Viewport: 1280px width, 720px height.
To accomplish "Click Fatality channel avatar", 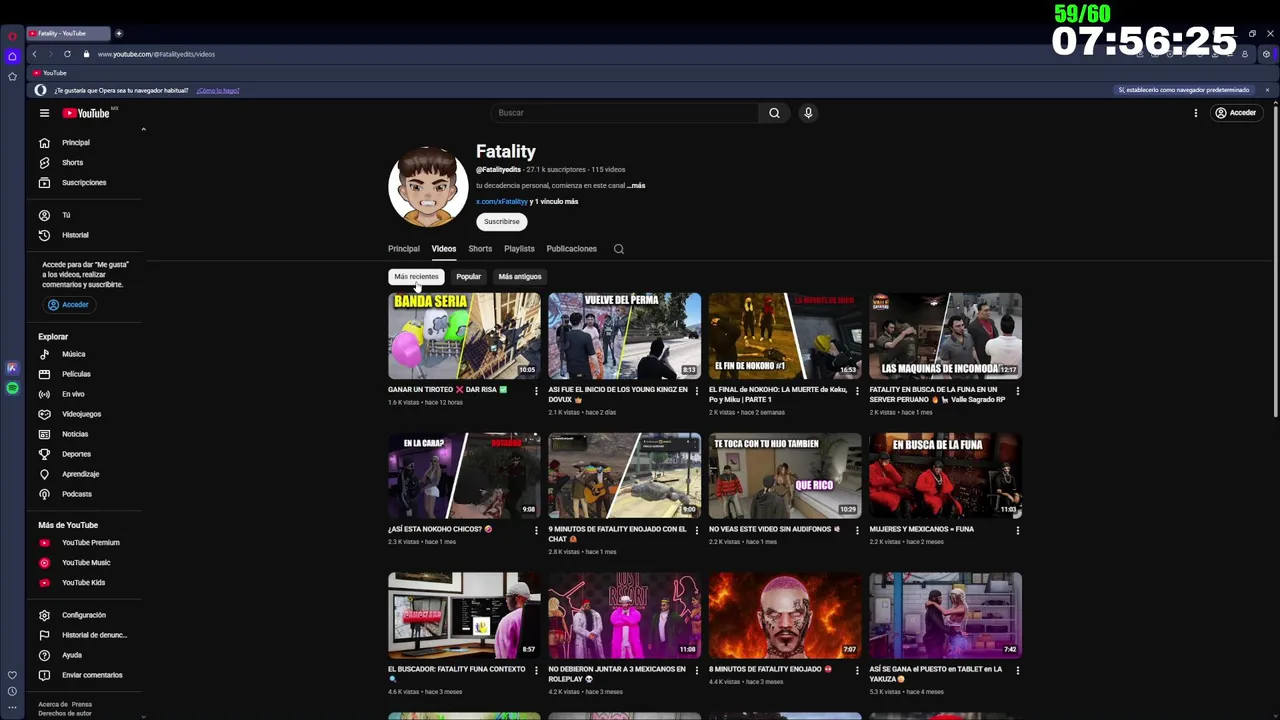I will click(x=428, y=187).
